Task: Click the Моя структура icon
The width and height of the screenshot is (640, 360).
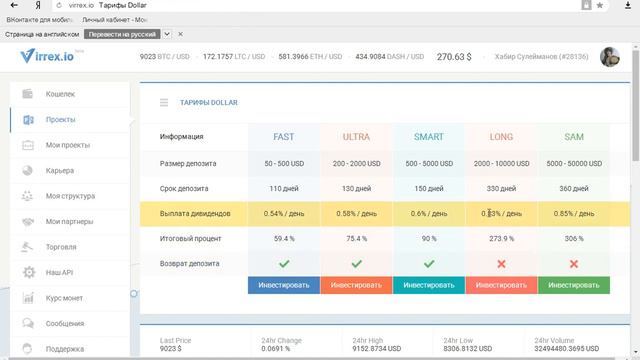Action: (x=27, y=196)
